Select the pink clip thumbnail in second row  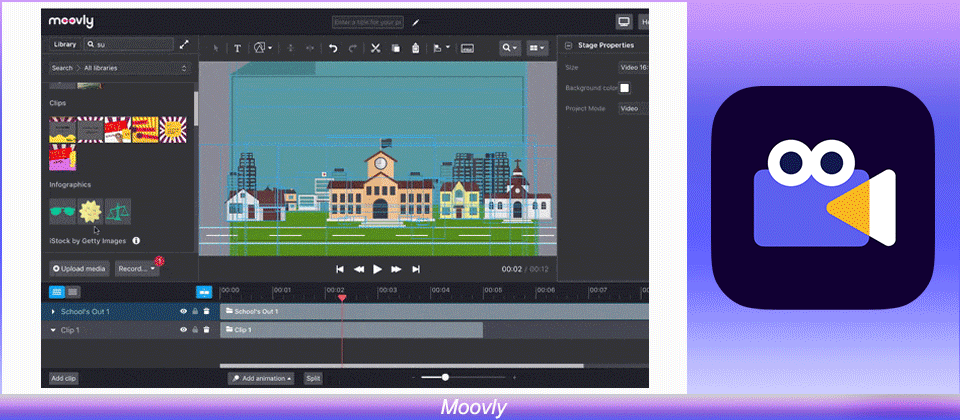click(x=62, y=157)
